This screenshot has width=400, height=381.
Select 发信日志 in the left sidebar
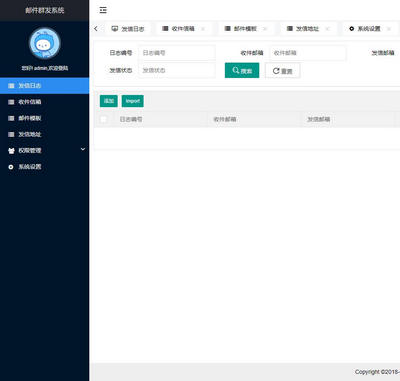(x=44, y=86)
